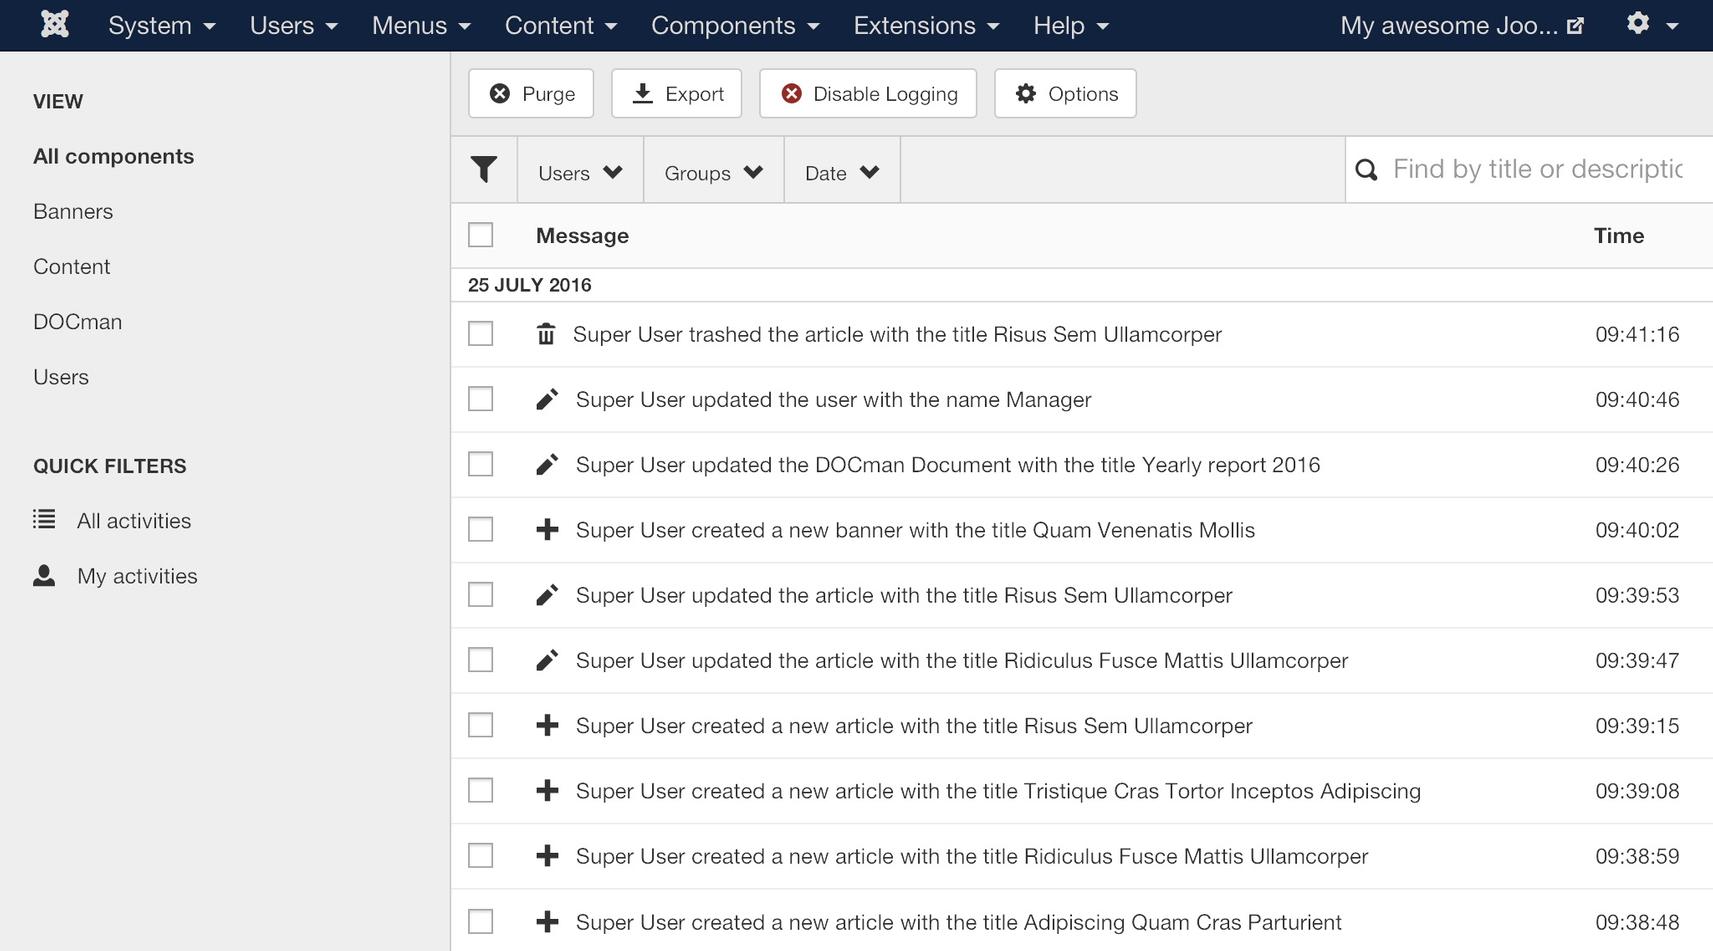Open the Menus menu
The width and height of the screenshot is (1713, 951).
click(x=421, y=25)
